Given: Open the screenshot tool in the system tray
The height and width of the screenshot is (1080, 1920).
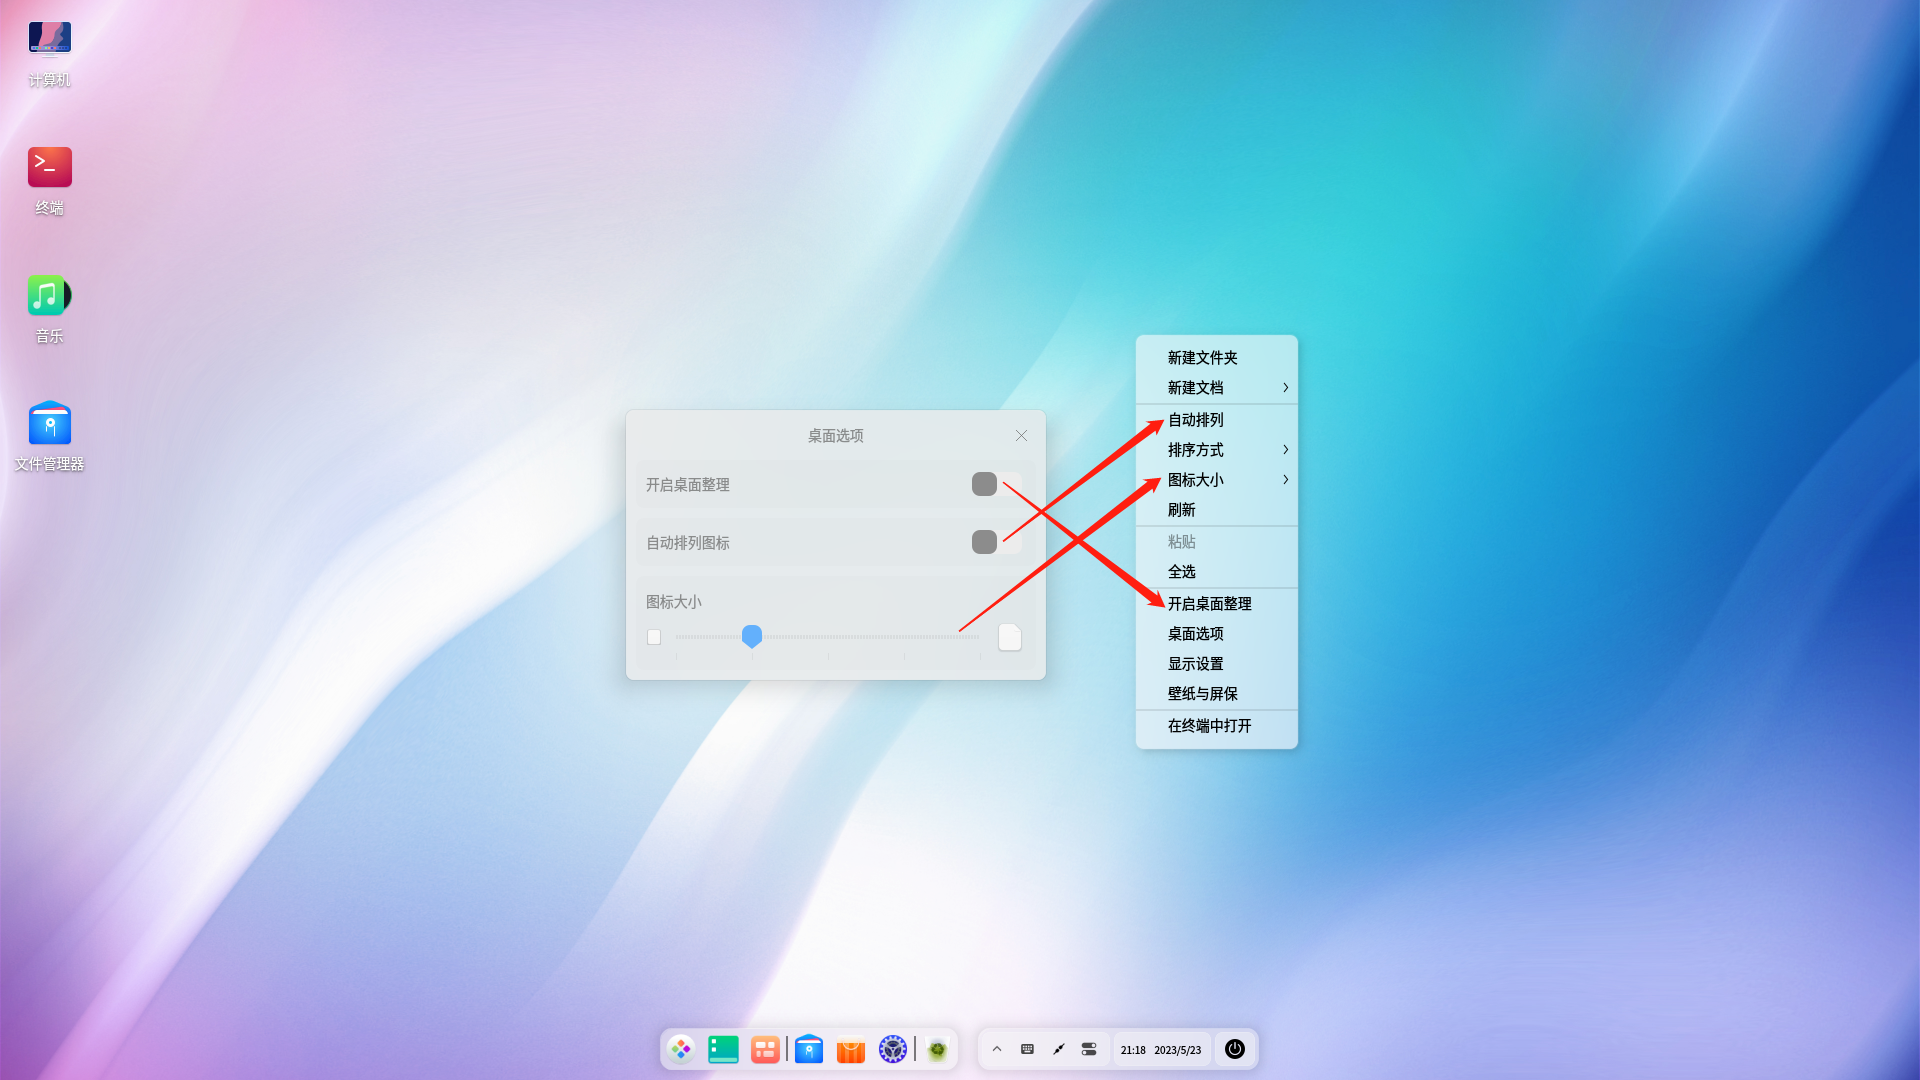Looking at the screenshot, I should coord(1058,1049).
